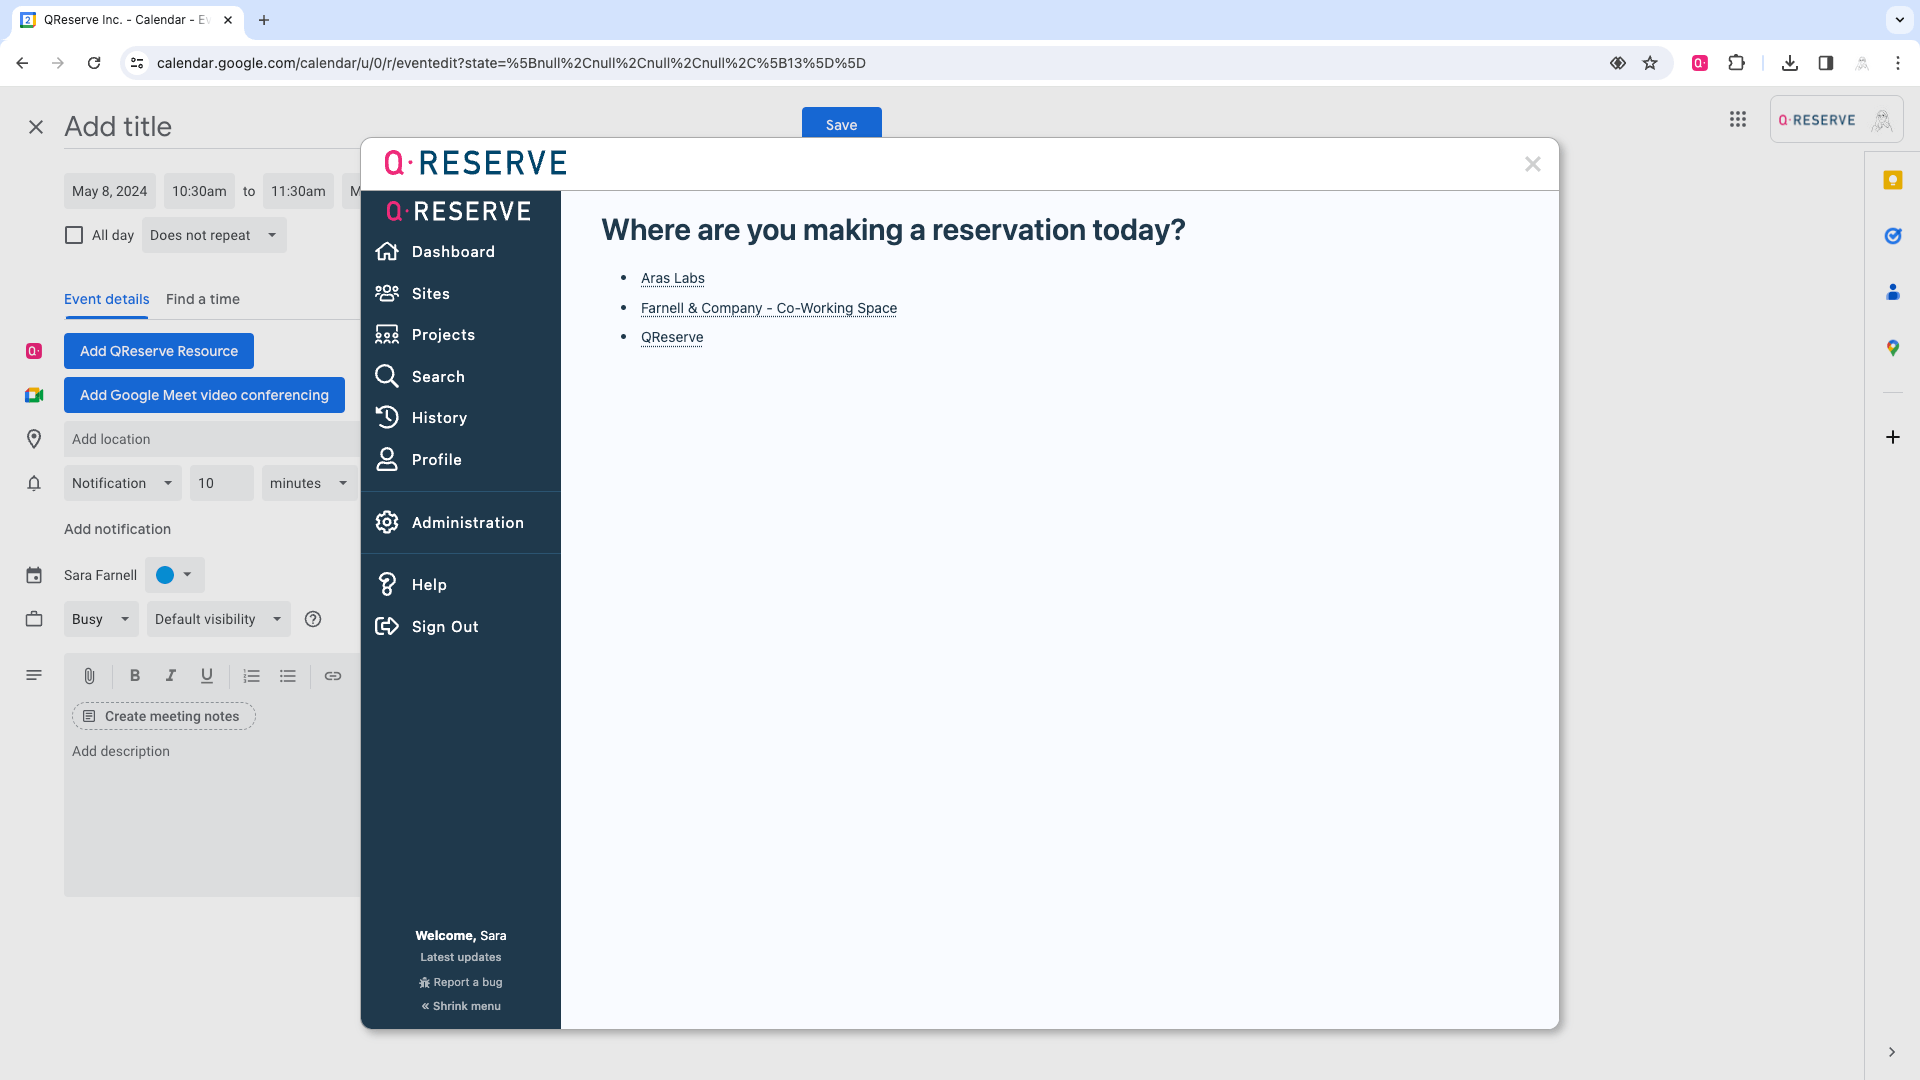The width and height of the screenshot is (1920, 1080).
Task: Expand the Does not repeat dropdown
Action: pyautogui.click(x=213, y=236)
